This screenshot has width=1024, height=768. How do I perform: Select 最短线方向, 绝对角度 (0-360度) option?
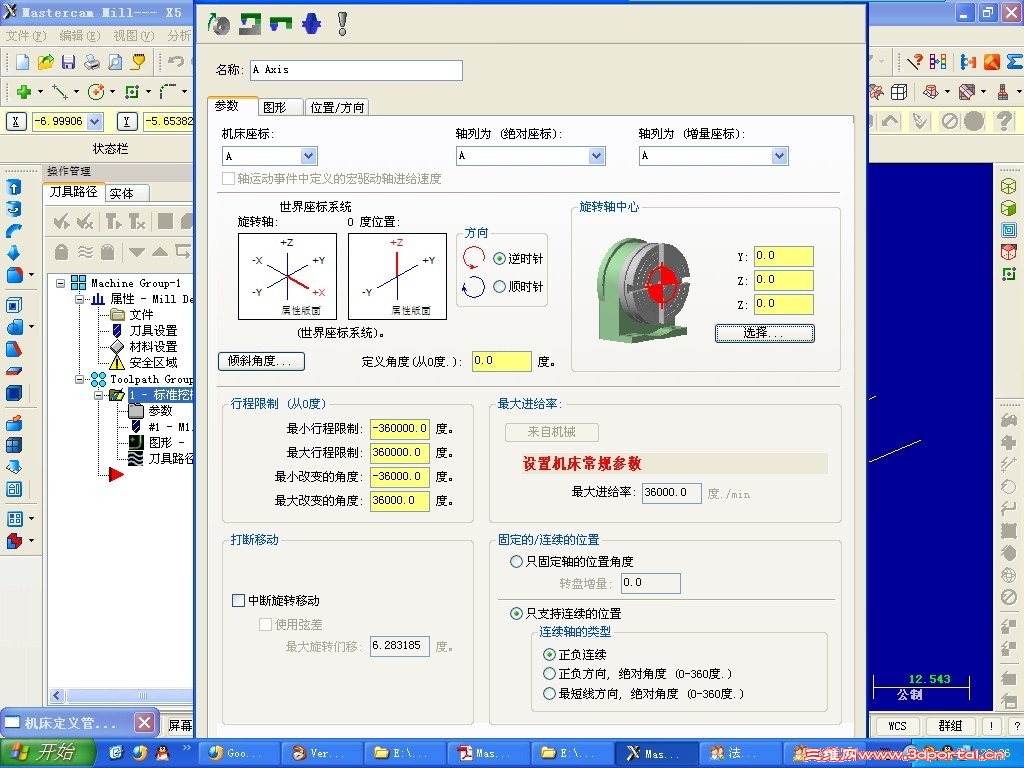click(549, 694)
